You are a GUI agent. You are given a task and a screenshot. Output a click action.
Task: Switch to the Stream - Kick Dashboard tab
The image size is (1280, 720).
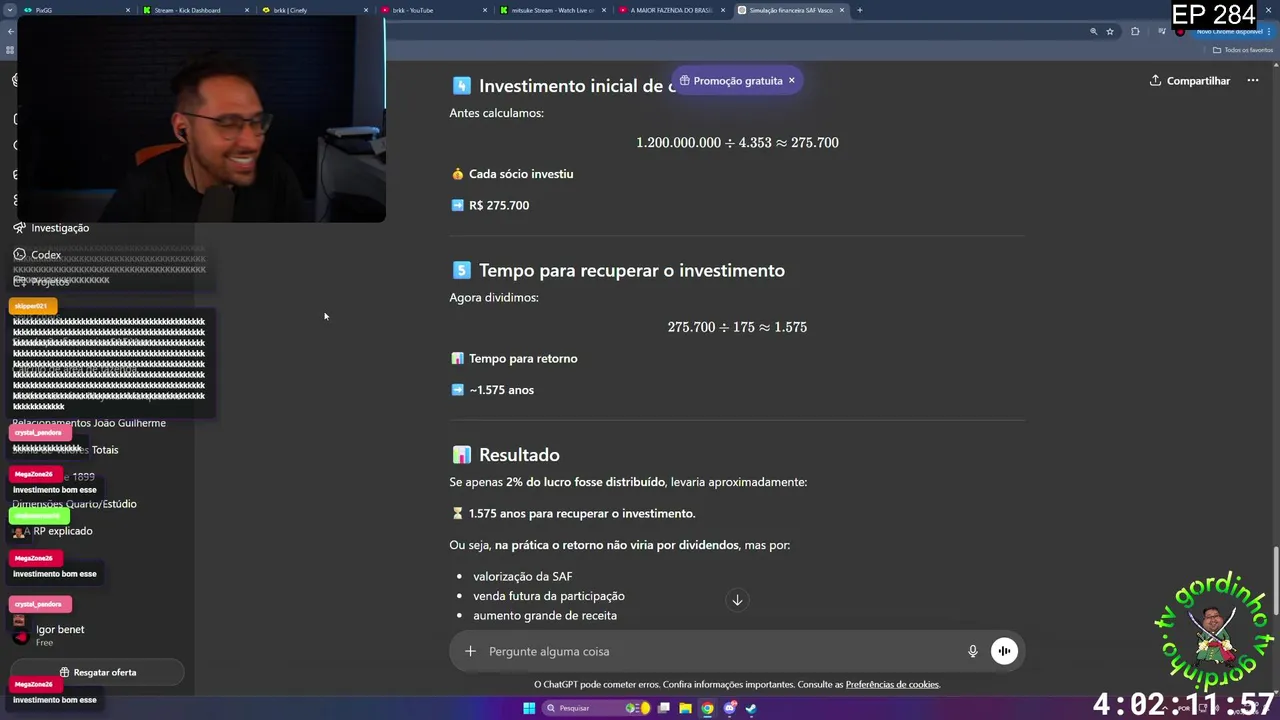coord(195,10)
